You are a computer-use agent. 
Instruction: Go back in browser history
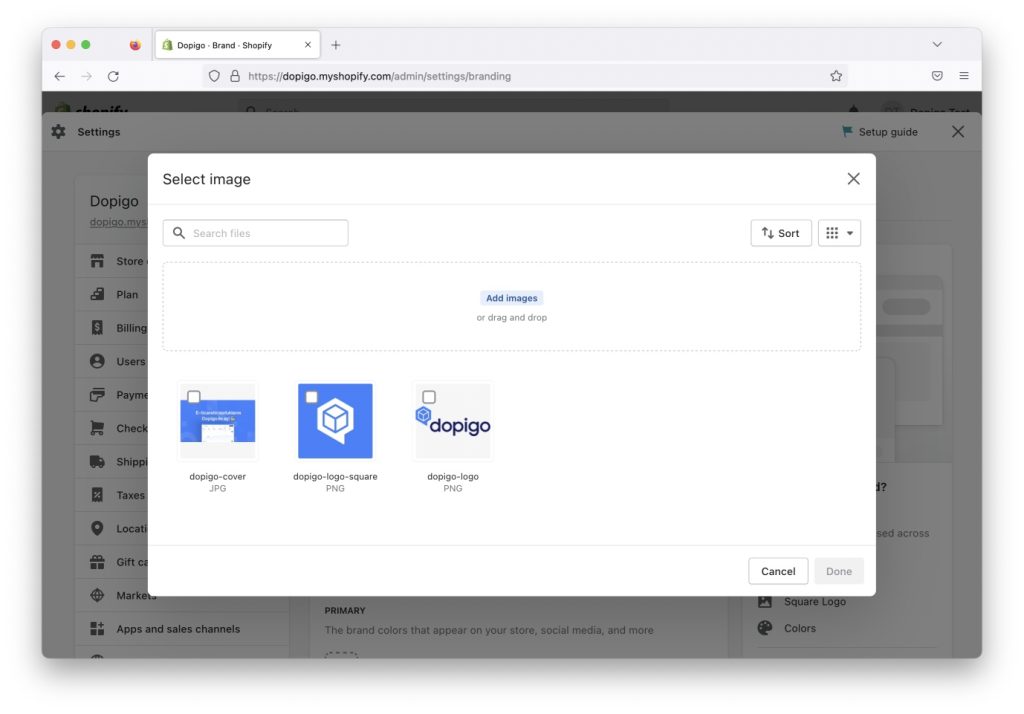[x=59, y=76]
